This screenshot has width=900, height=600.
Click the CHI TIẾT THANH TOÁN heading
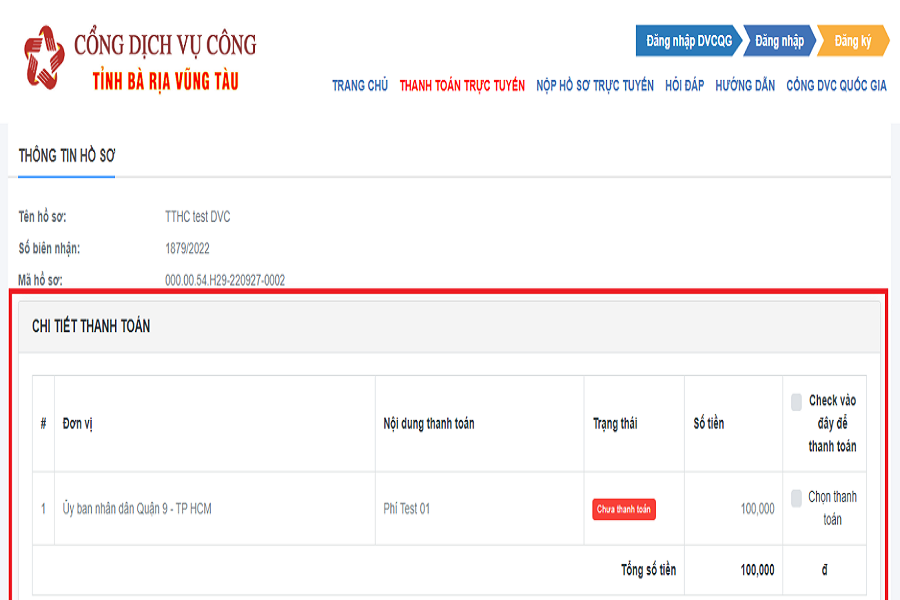(x=91, y=326)
